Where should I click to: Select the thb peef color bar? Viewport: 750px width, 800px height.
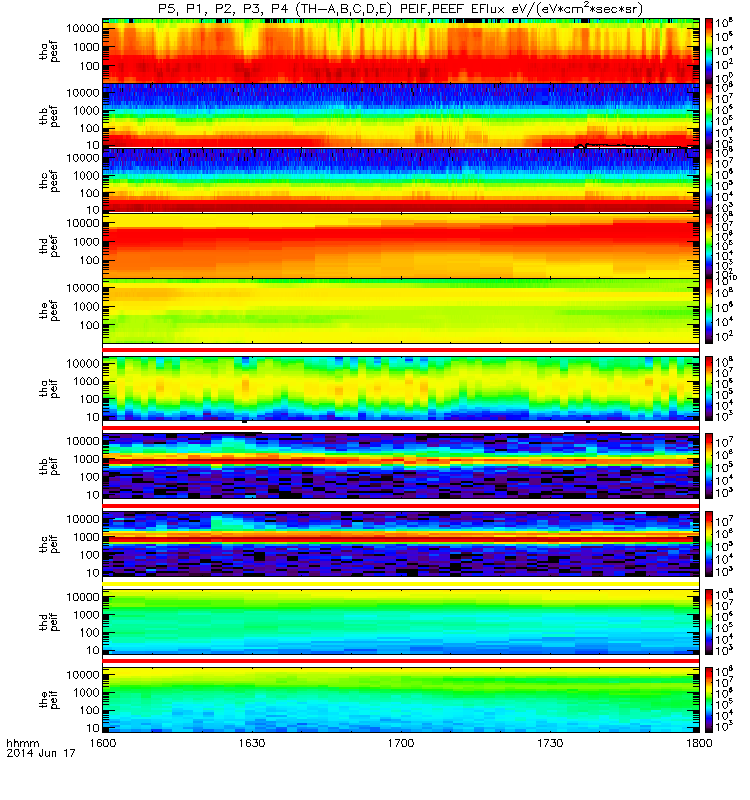click(709, 116)
